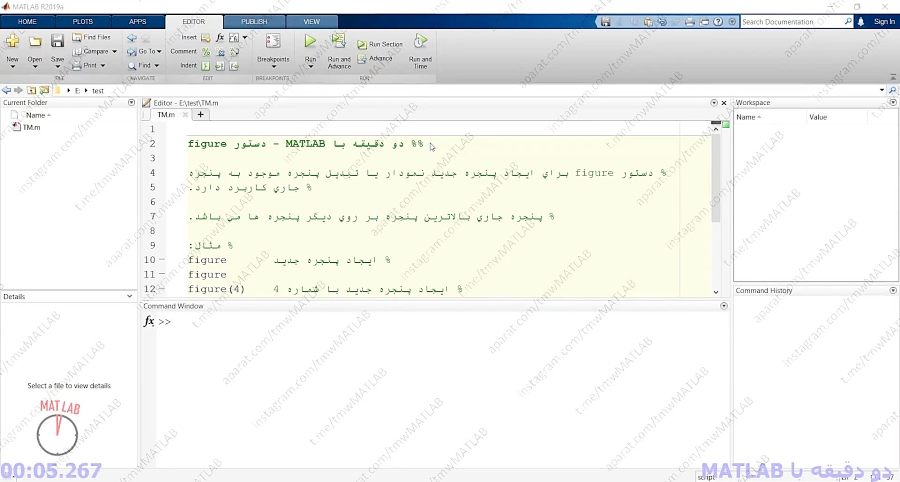Click the quick access Print icon
This screenshot has height=482, width=900.
click(x=690, y=22)
